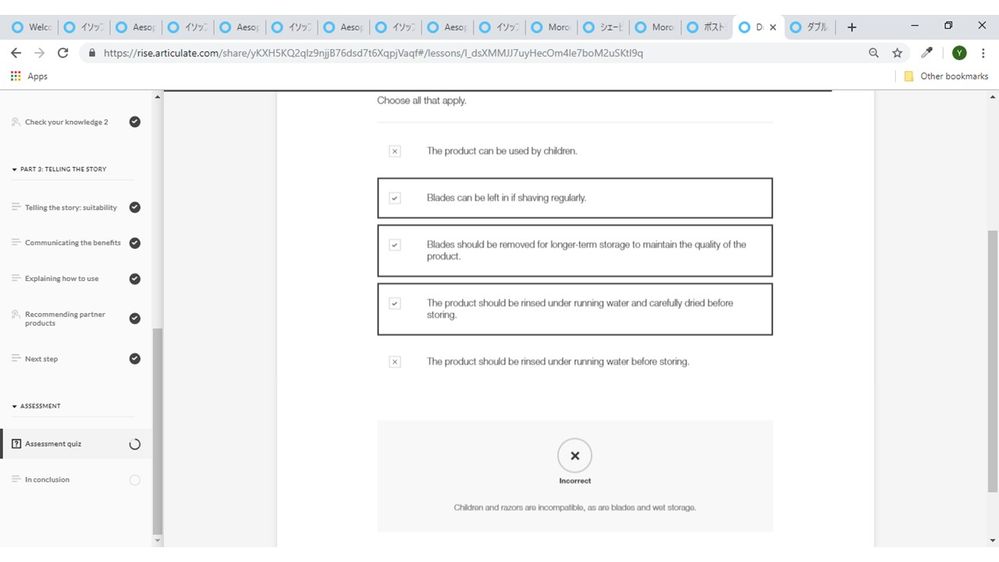Open the In conclusion lesson
Screen dimensions: 999x562
[47, 480]
